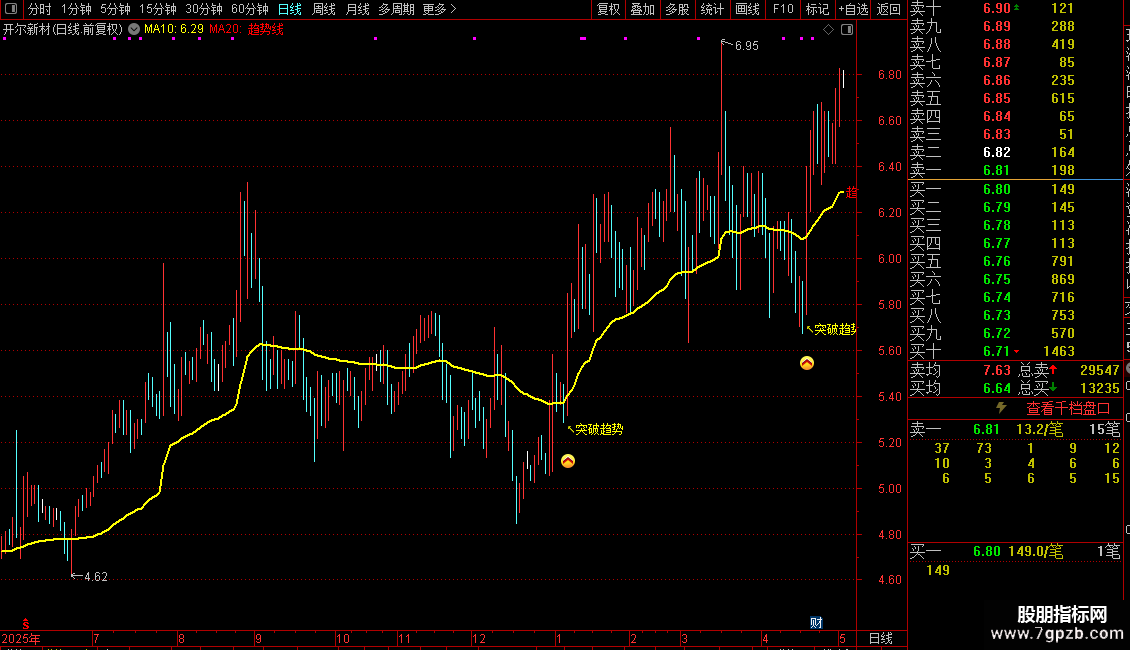Click the upper-right 突破趋势 orange arrow marker
The height and width of the screenshot is (650, 1130).
(806, 363)
